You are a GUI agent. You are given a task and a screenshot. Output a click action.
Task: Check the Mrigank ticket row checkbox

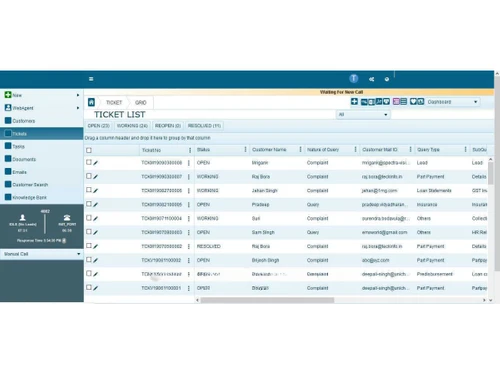point(89,162)
